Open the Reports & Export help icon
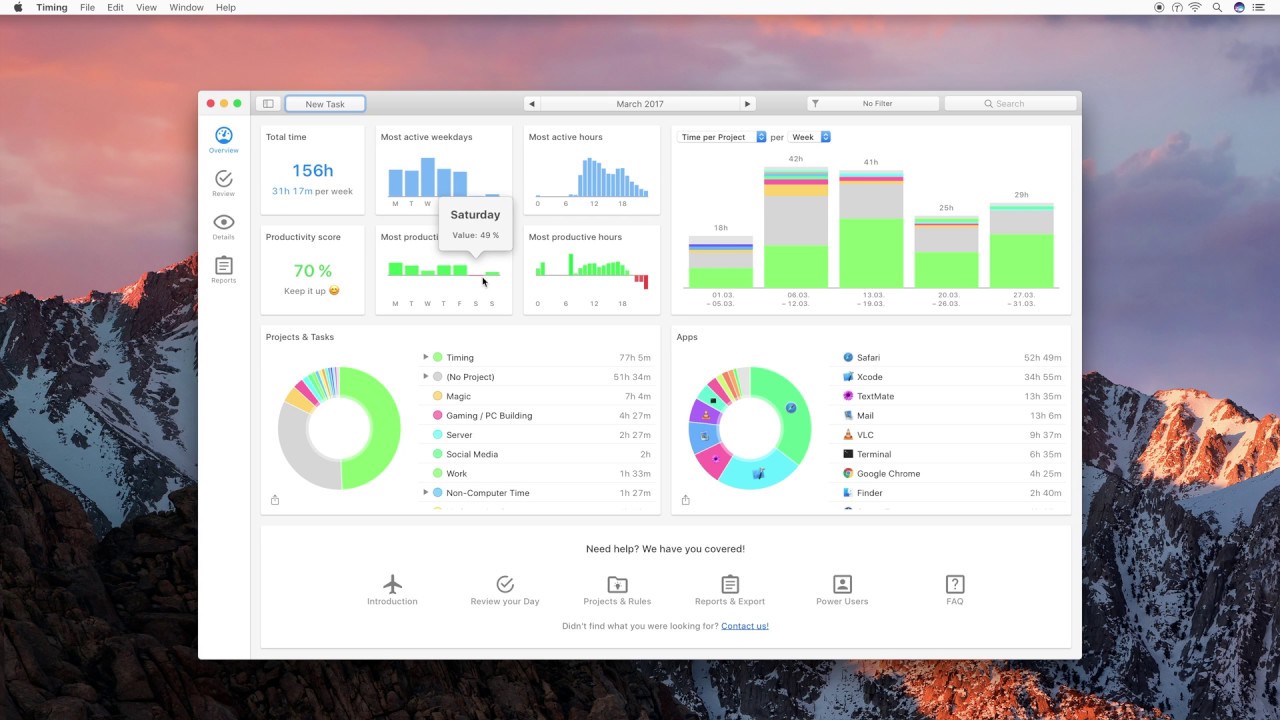1280x720 pixels. coord(730,584)
